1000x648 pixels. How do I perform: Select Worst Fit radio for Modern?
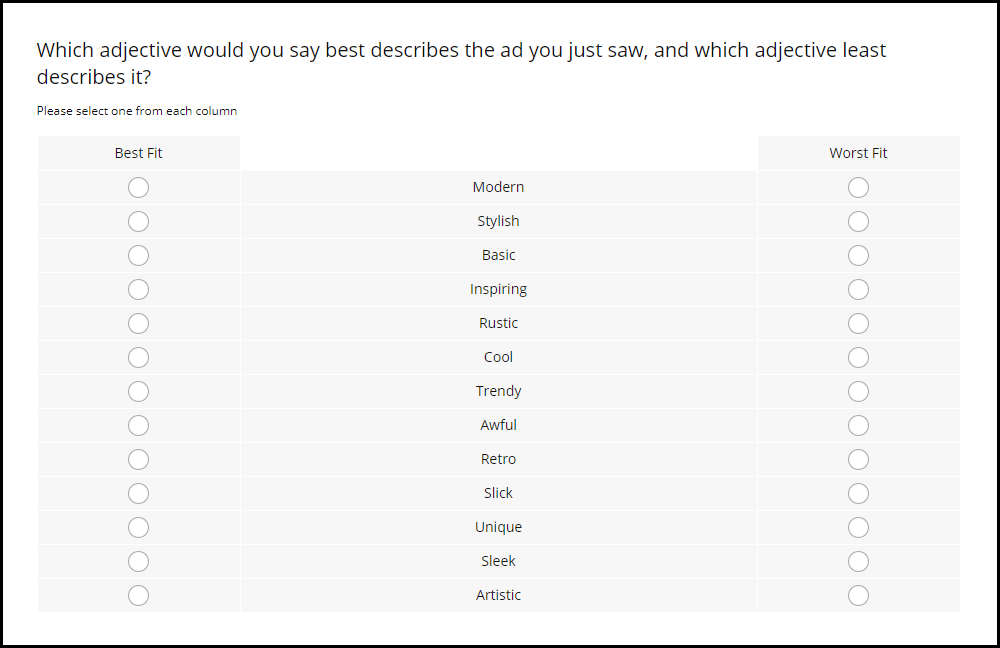tap(858, 188)
